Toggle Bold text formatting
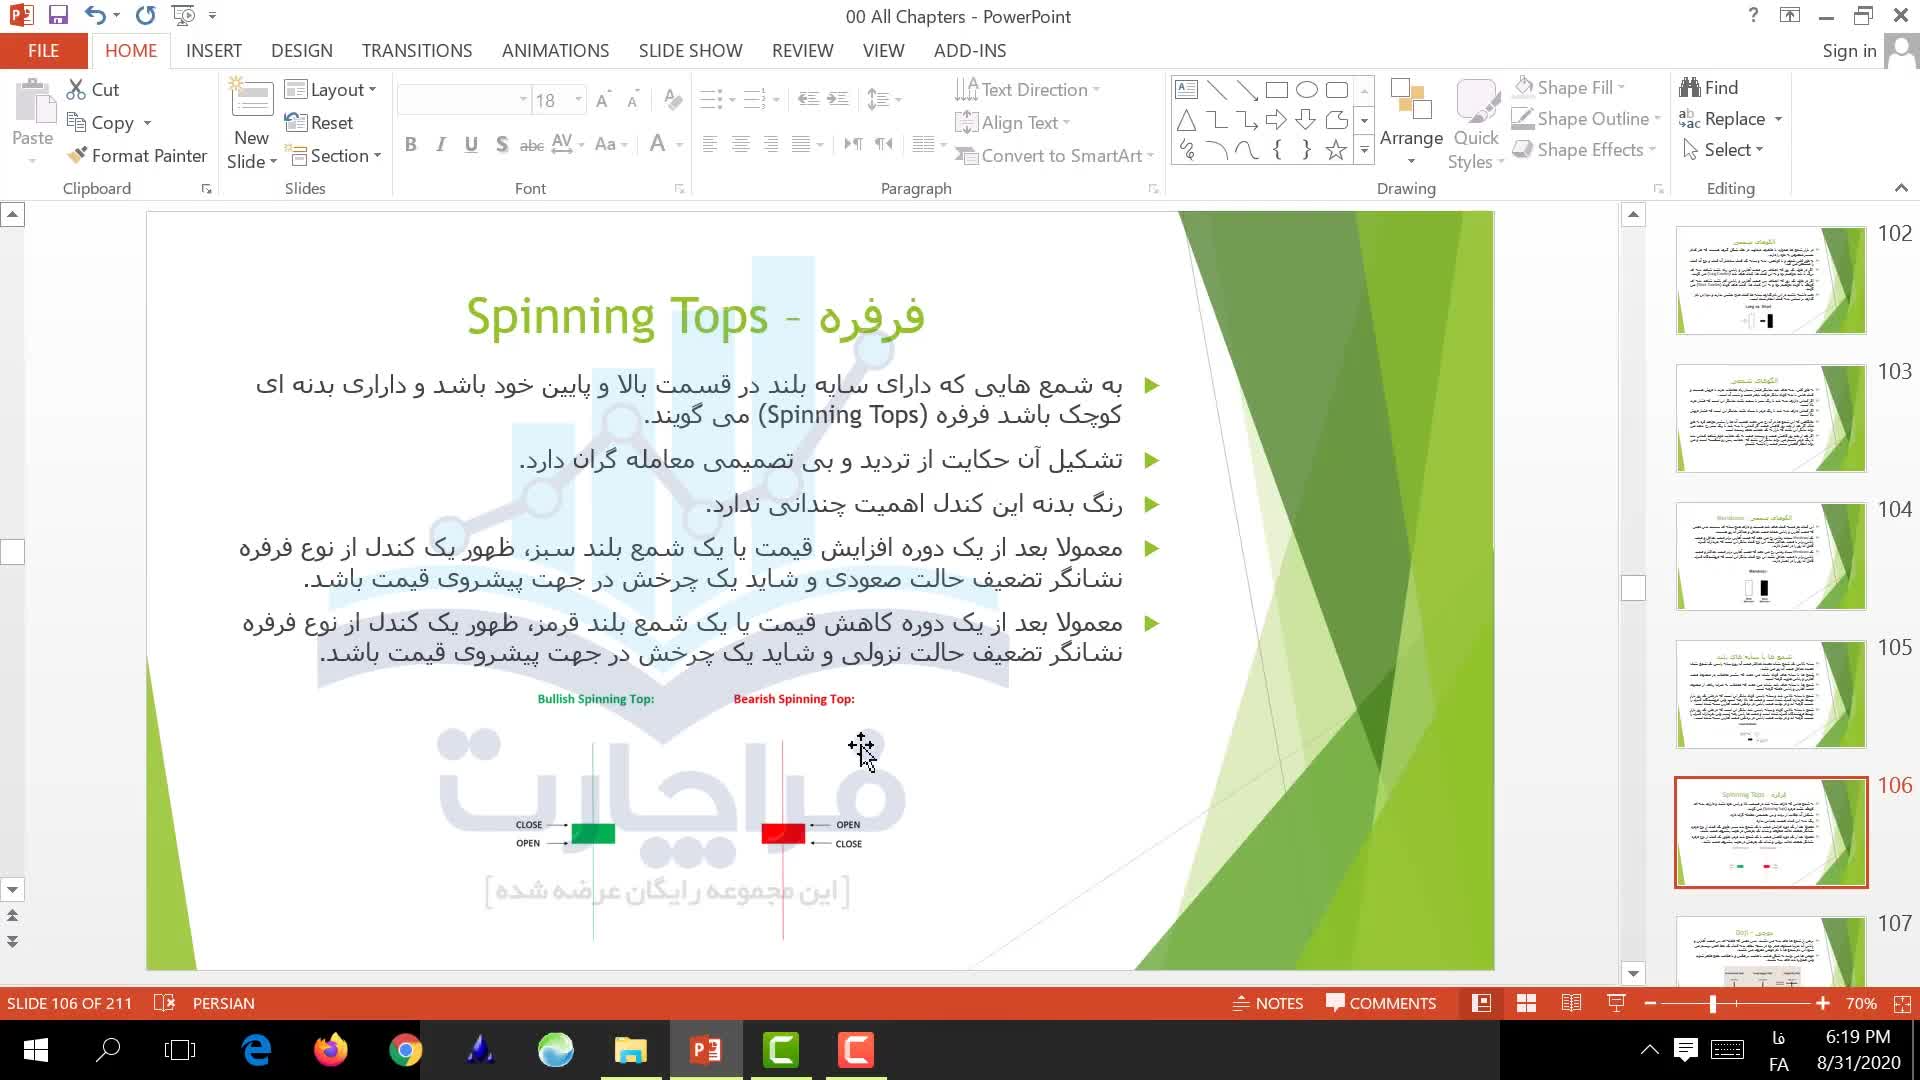 click(410, 145)
